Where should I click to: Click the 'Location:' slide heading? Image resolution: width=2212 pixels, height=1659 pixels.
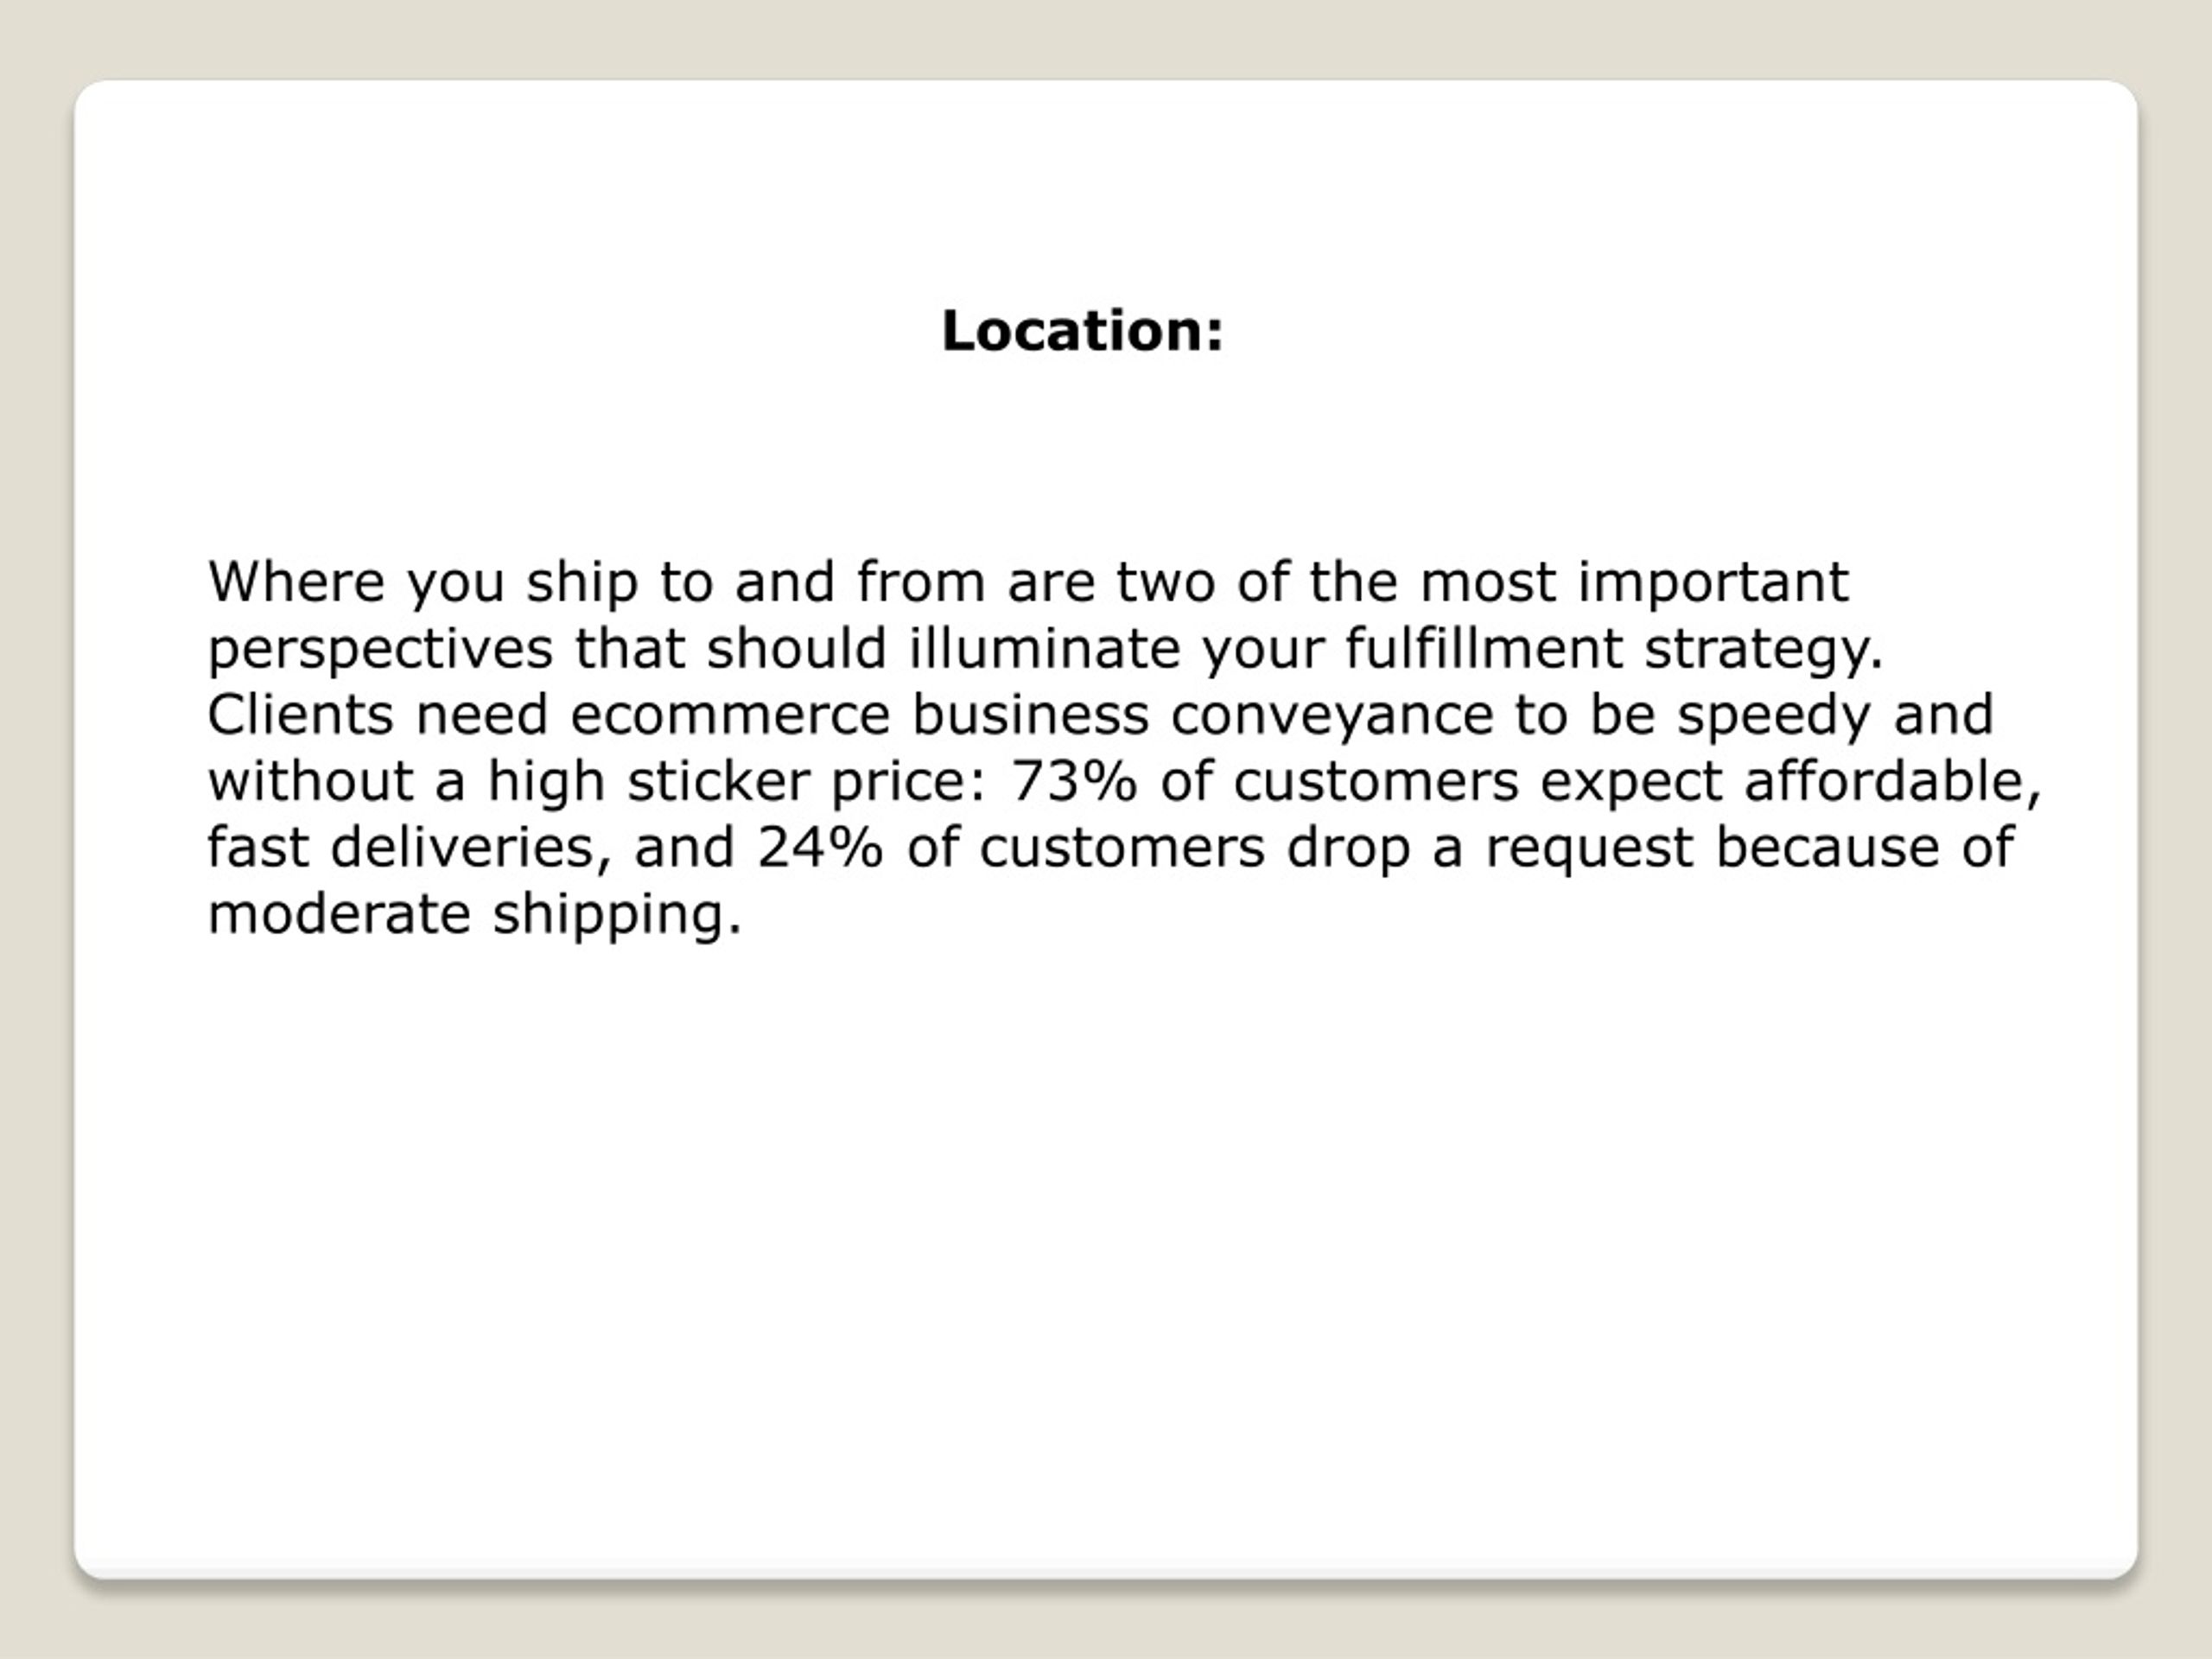[1082, 331]
